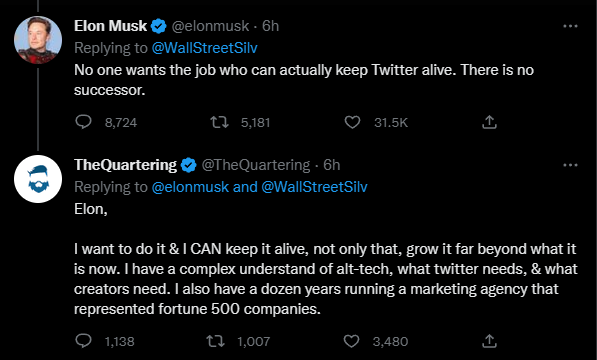Open TheQuartering display name
This screenshot has height=360, width=597.
coord(125,165)
